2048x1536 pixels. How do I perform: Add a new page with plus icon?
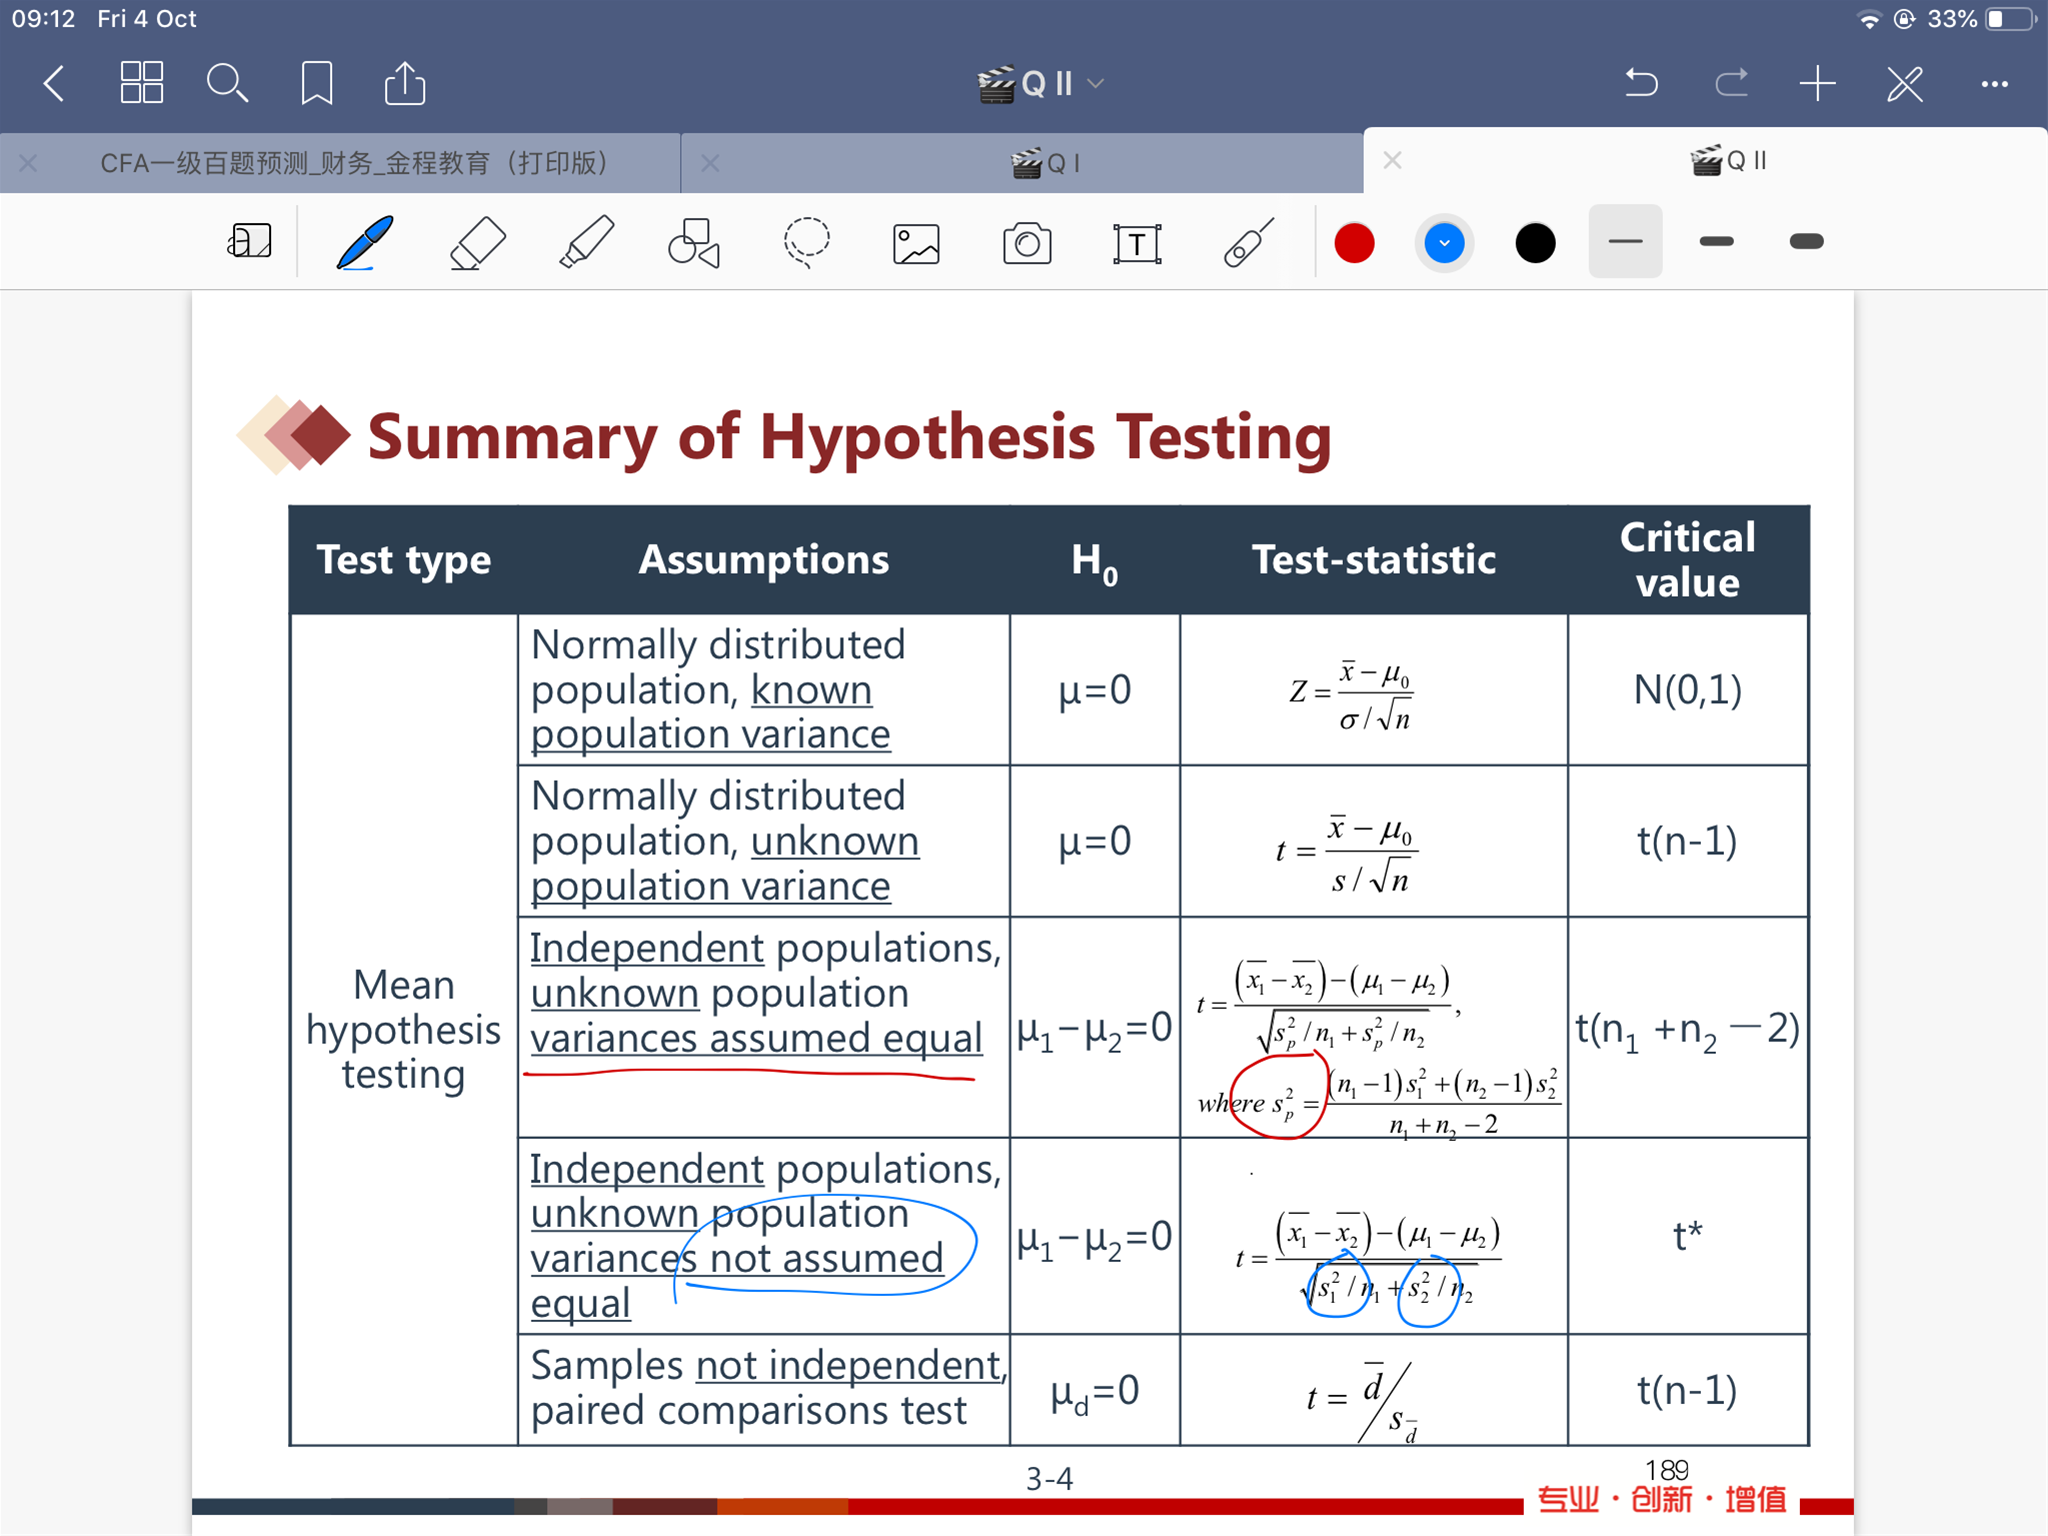[1818, 84]
